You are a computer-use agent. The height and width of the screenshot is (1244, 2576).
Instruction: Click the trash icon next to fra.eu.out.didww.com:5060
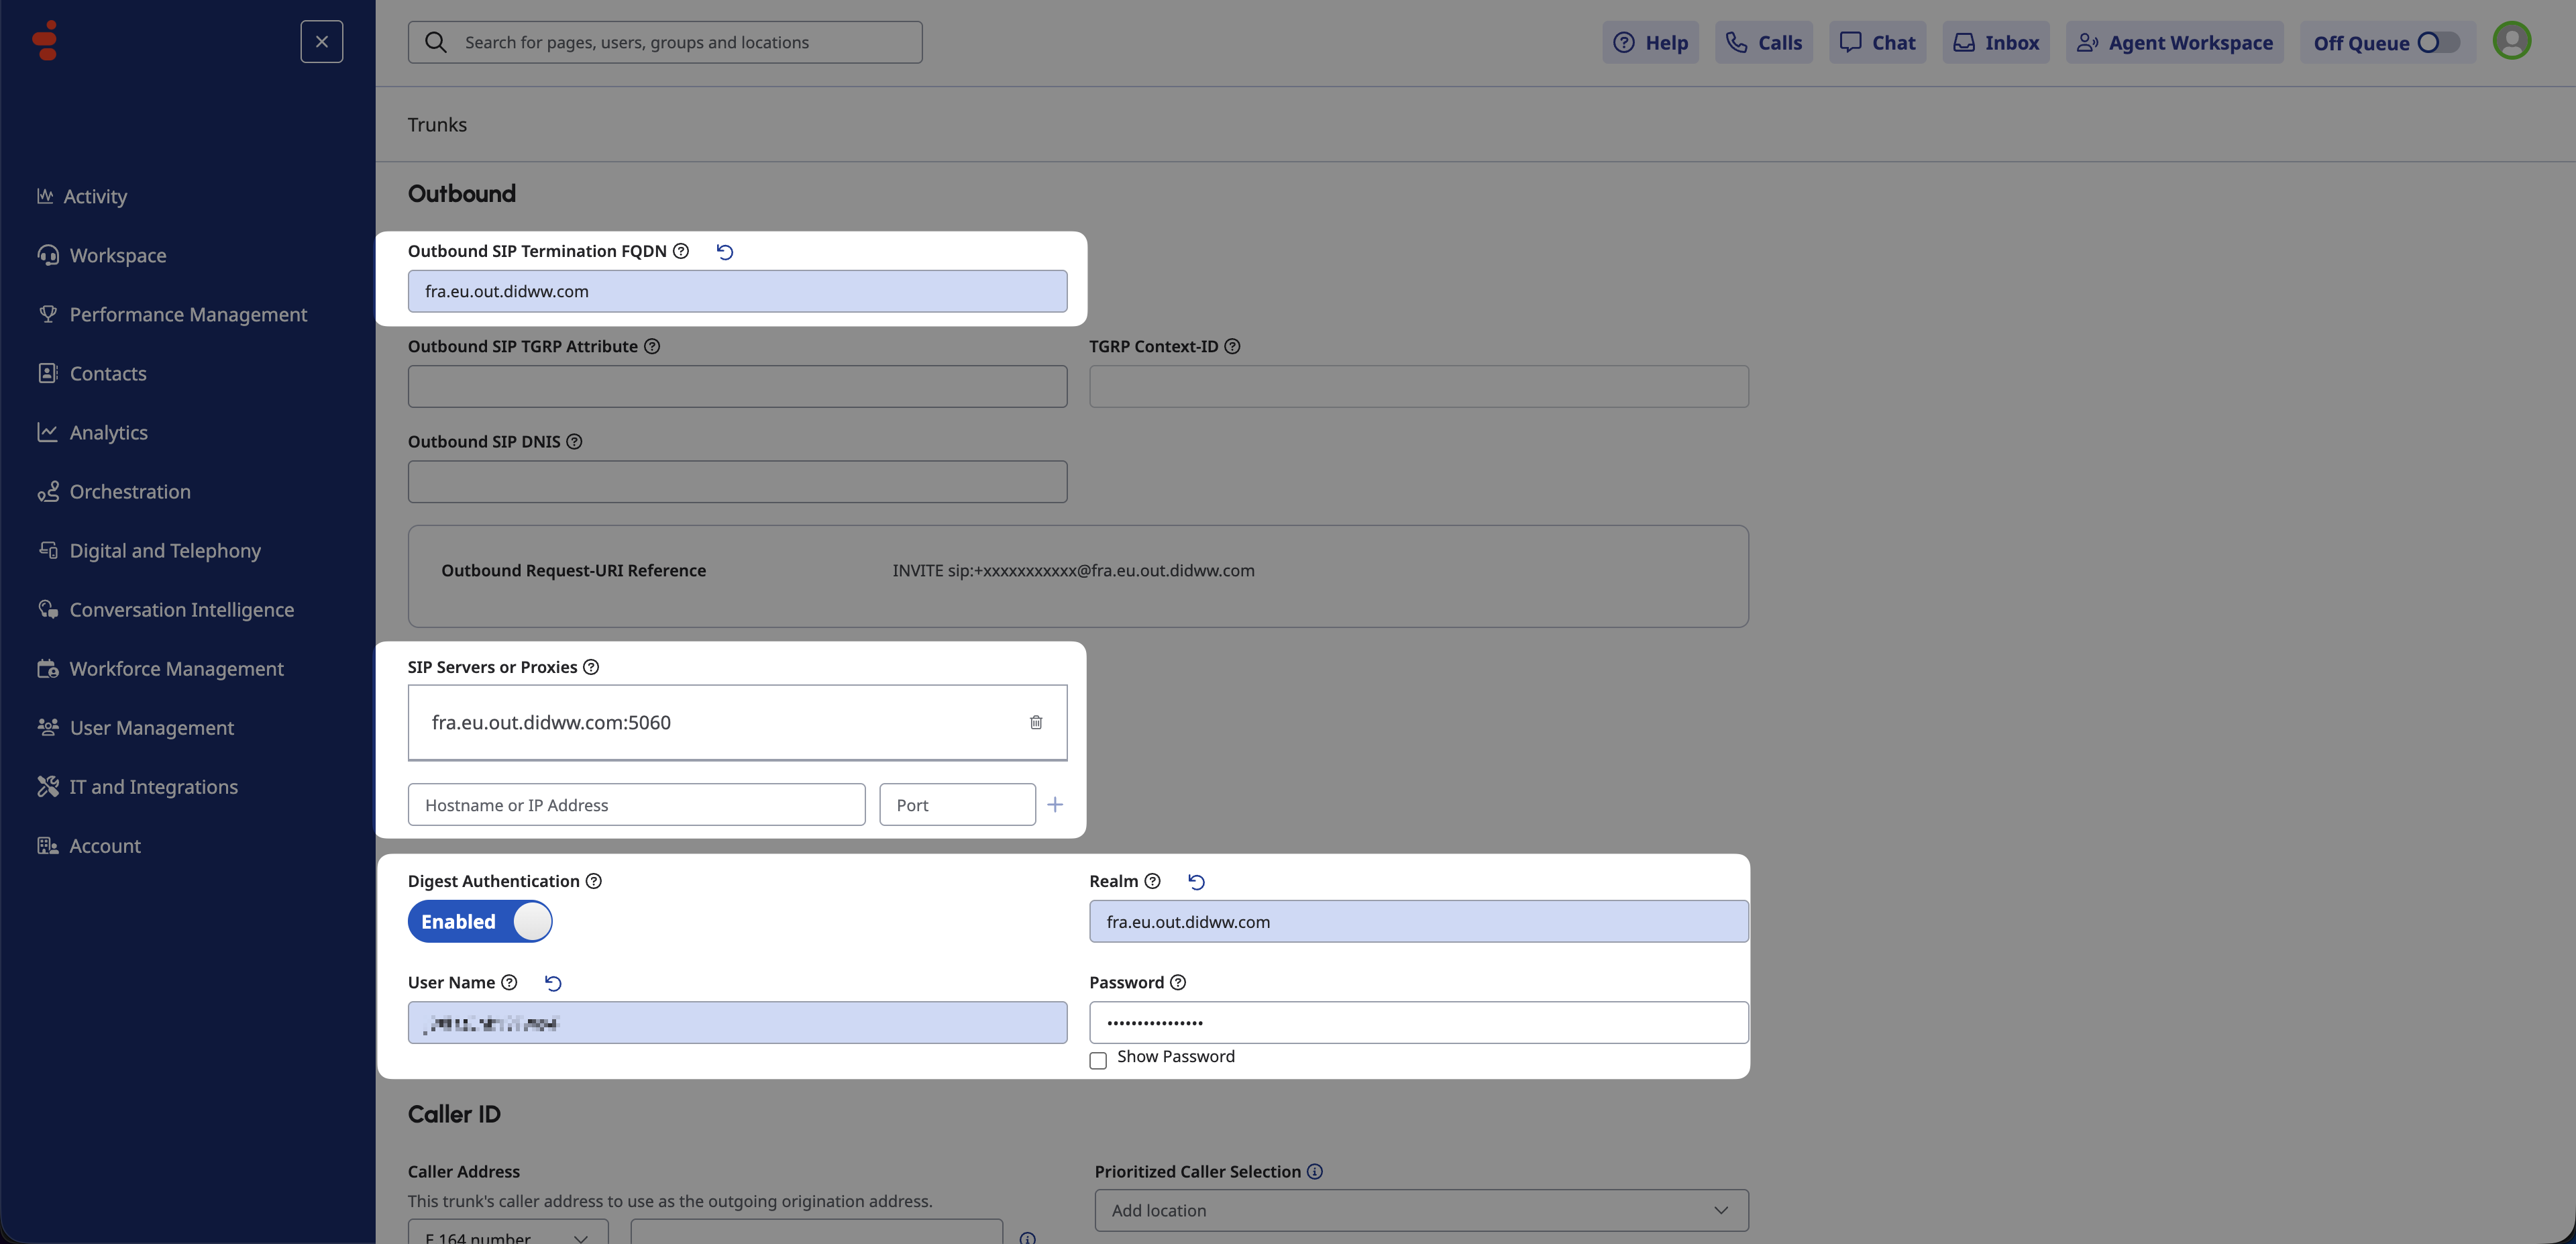coord(1036,722)
